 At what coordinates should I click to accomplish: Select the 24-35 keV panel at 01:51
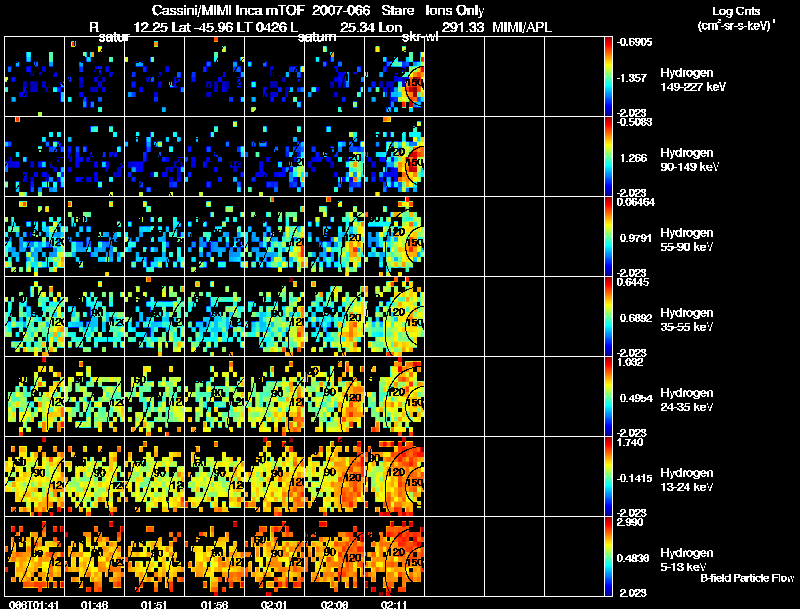tap(155, 397)
